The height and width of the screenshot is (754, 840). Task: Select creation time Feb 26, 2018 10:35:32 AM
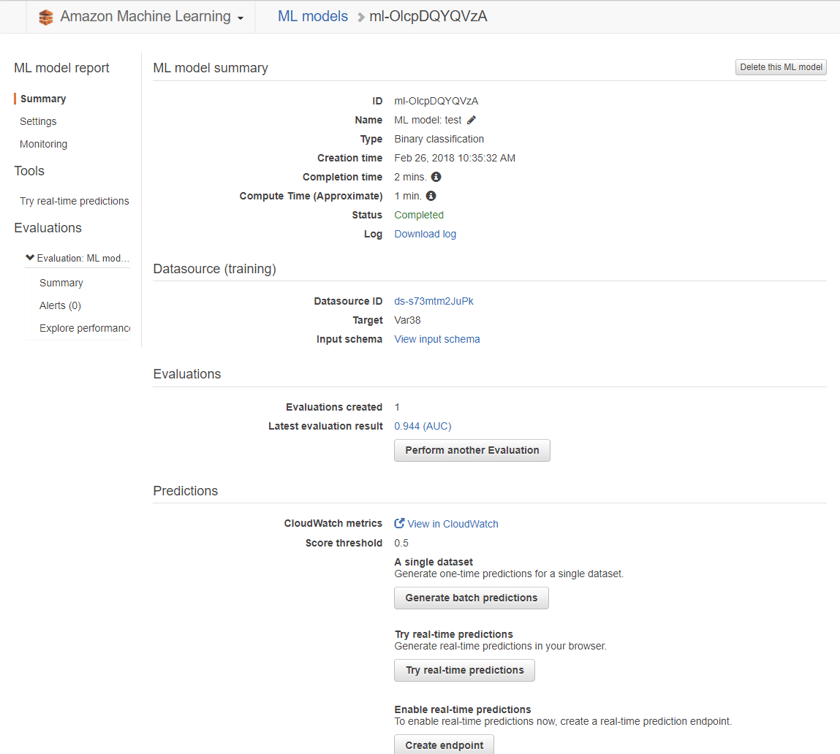point(455,158)
